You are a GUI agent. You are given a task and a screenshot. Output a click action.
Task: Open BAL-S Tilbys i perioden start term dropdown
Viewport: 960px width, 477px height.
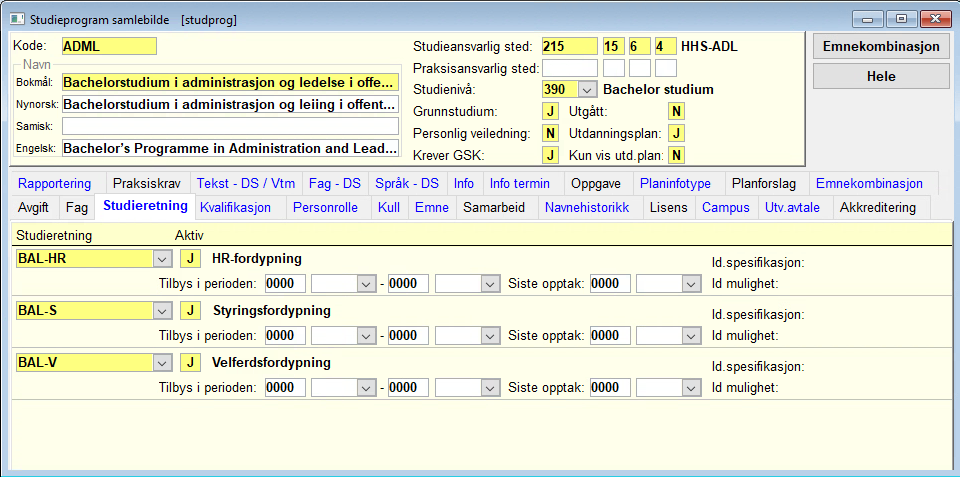tap(366, 336)
